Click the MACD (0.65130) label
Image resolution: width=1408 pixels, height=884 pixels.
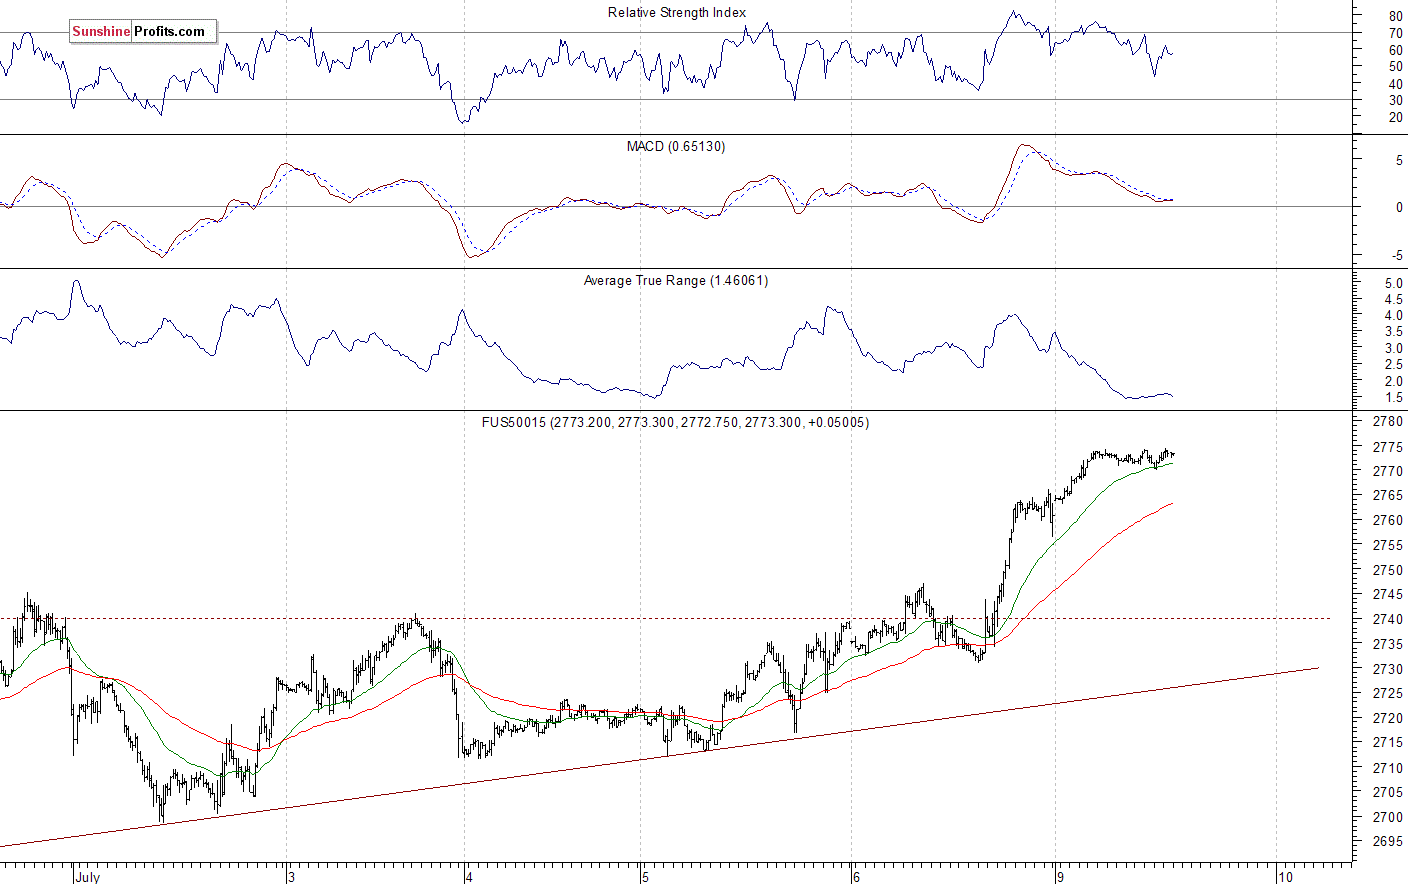676,147
